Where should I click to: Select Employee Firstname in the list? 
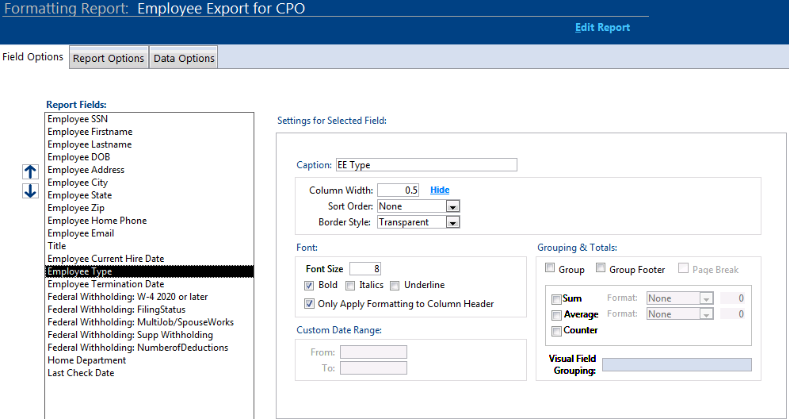[x=149, y=132]
